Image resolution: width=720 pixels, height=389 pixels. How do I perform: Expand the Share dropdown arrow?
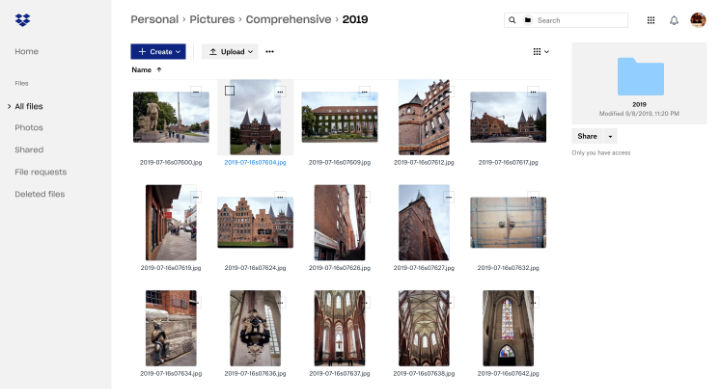[x=610, y=136]
